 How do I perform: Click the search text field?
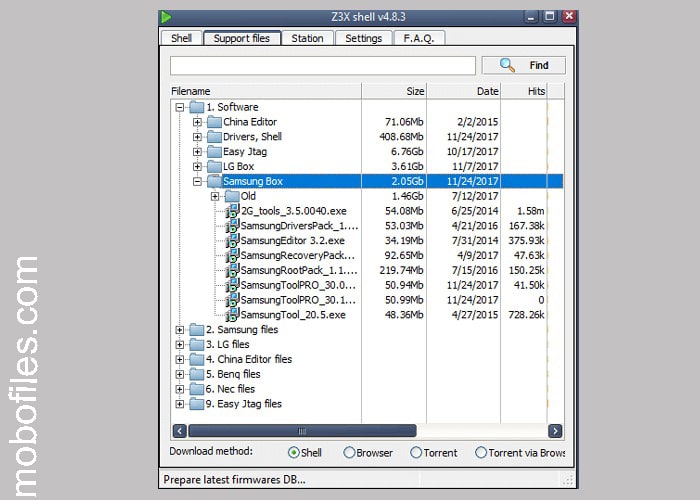[323, 66]
